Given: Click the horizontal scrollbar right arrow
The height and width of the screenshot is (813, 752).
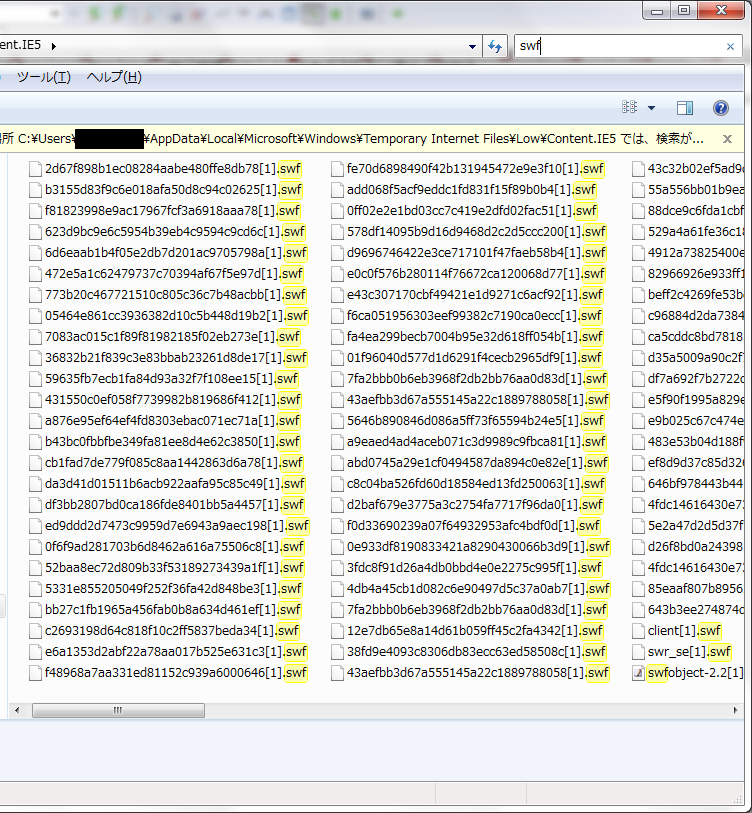Looking at the screenshot, I should tap(735, 710).
